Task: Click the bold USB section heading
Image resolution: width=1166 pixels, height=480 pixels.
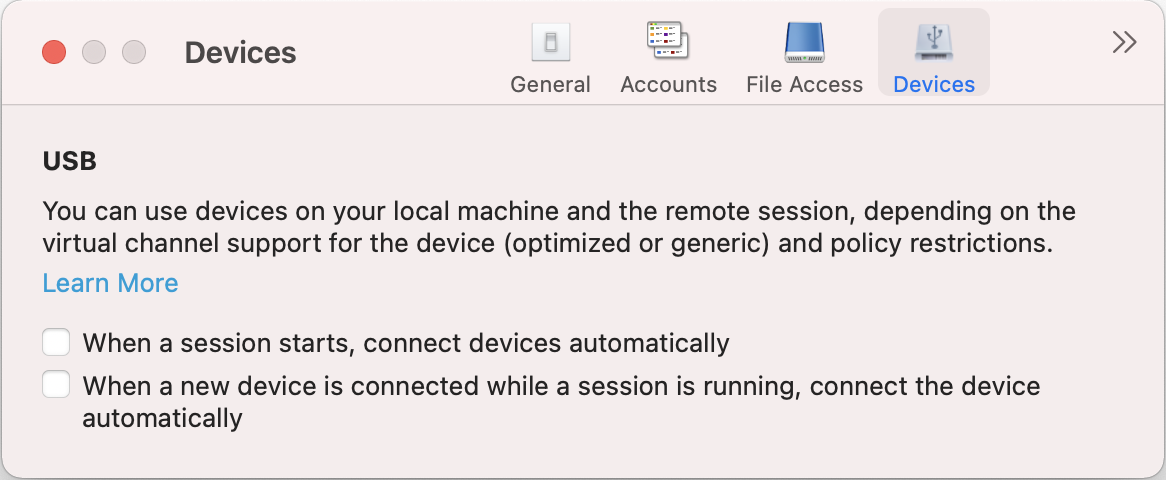Action: coord(70,161)
